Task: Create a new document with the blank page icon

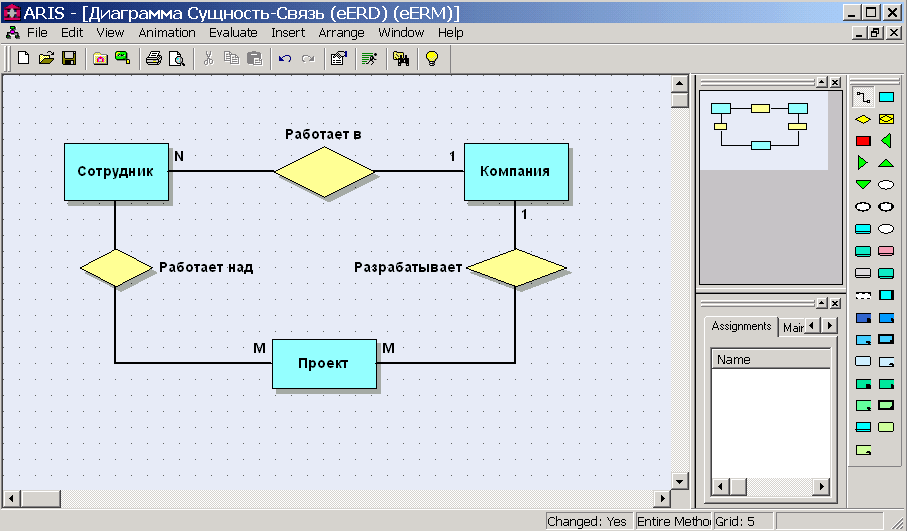Action: coord(23,58)
